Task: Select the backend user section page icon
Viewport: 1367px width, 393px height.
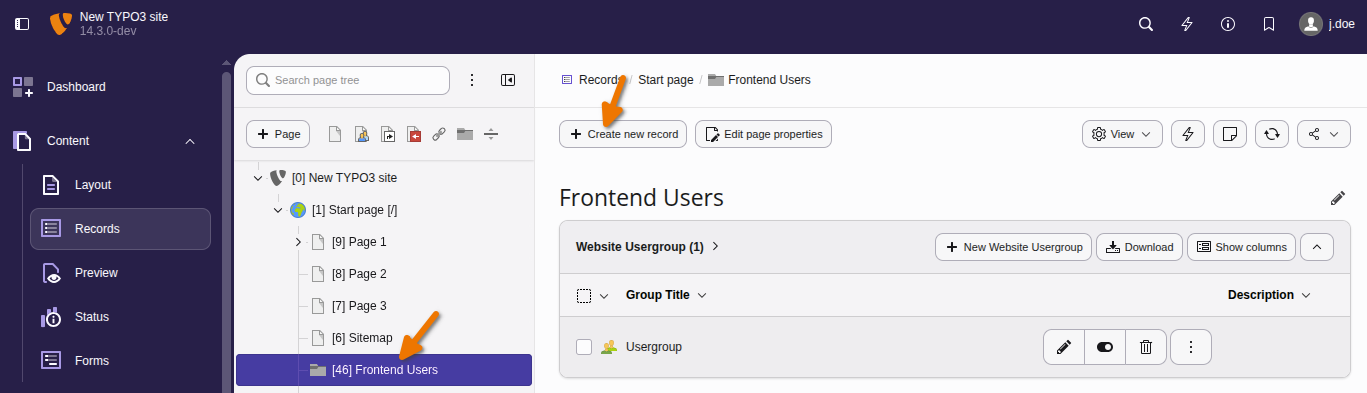Action: click(x=362, y=134)
